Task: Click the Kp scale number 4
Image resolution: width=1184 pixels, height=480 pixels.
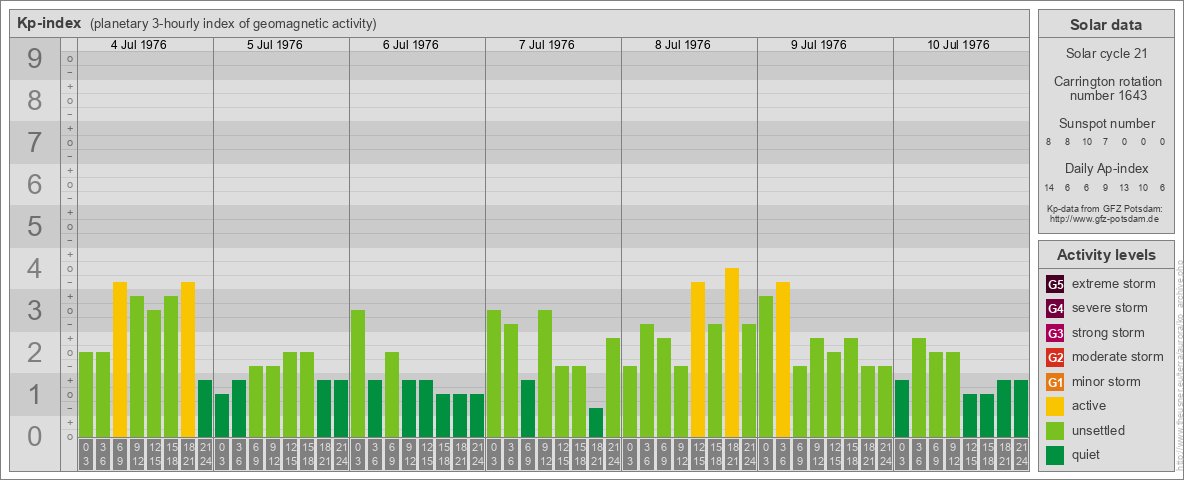Action: (x=35, y=269)
